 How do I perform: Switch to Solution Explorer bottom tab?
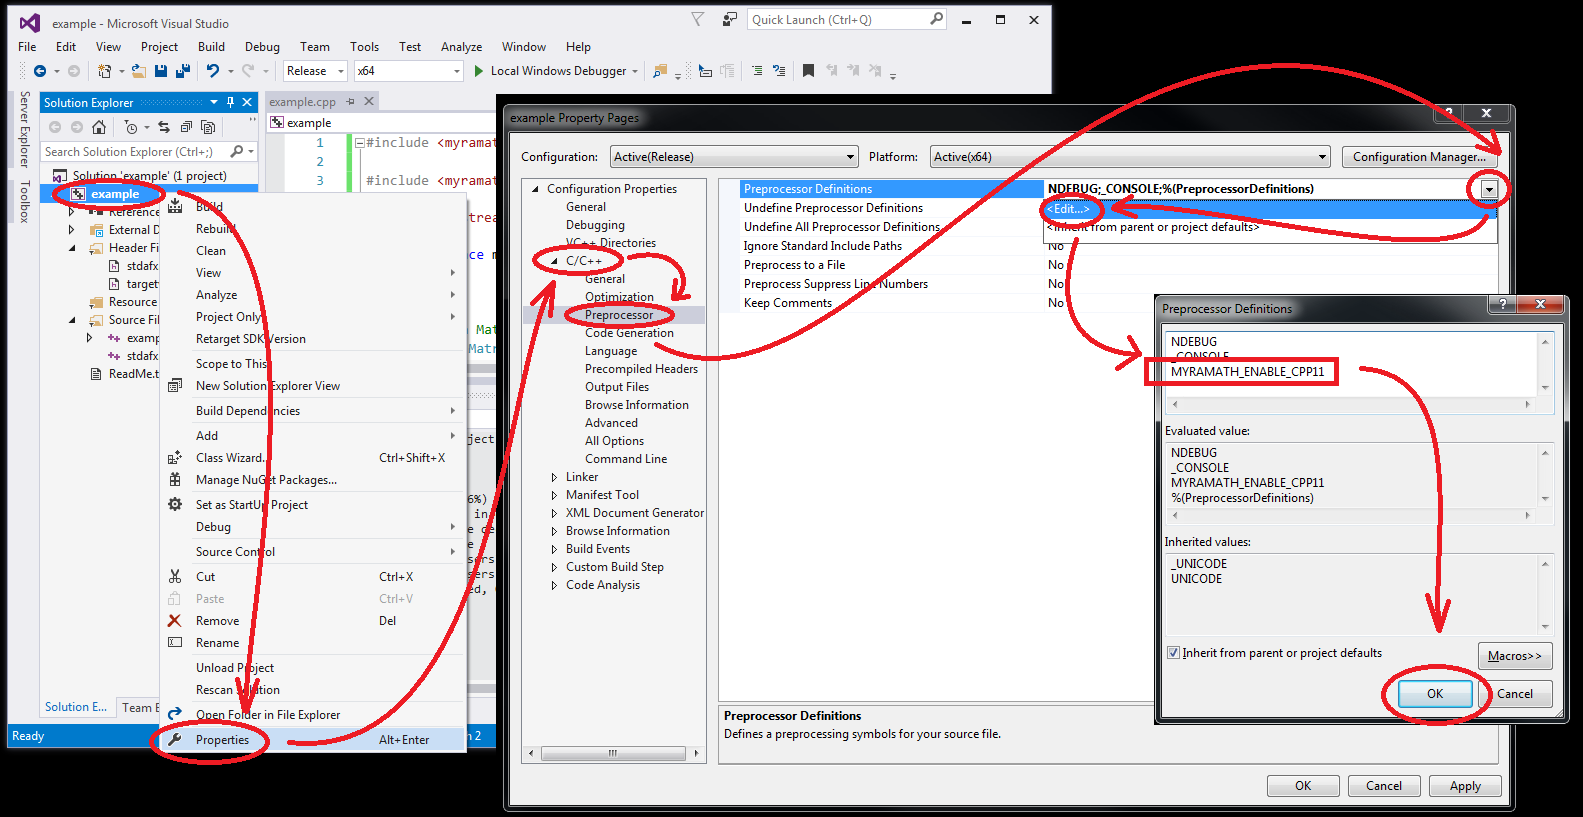pos(76,707)
